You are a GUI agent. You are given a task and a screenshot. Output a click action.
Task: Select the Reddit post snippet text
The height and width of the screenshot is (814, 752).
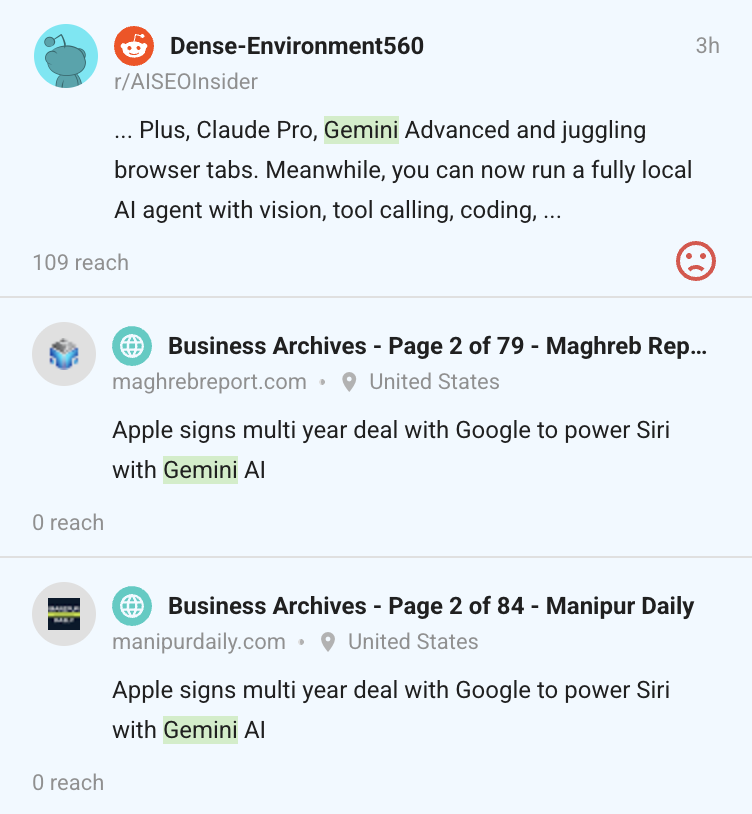coord(400,170)
